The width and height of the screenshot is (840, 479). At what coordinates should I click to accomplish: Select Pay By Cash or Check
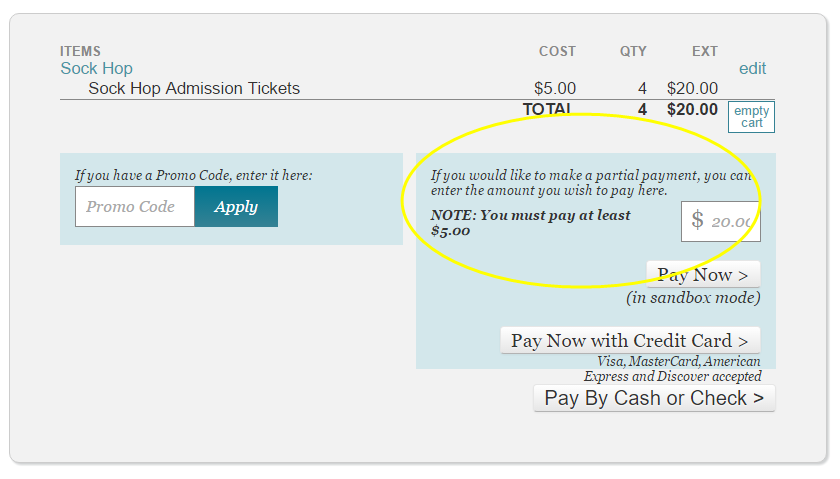[x=654, y=398]
